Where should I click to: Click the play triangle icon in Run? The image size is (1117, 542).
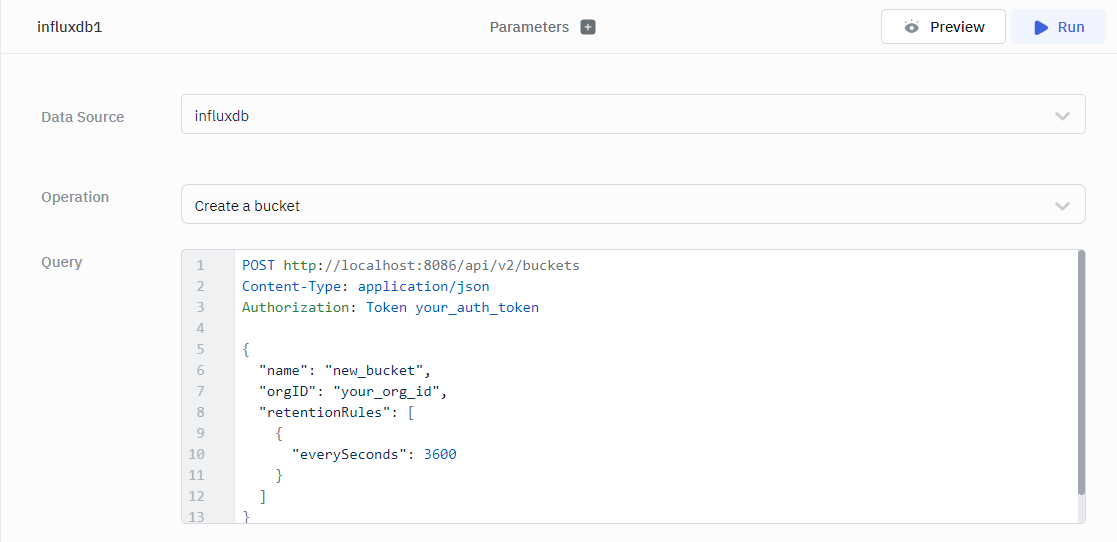(x=1041, y=27)
